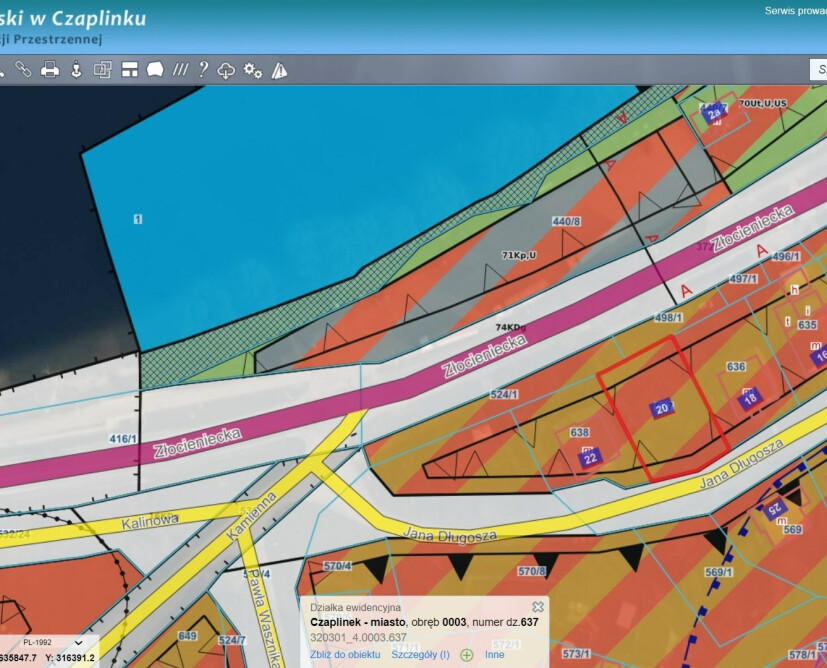Click the 'Zbliż do obiektu' link
Screen dimensions: 827x668
pos(345,655)
